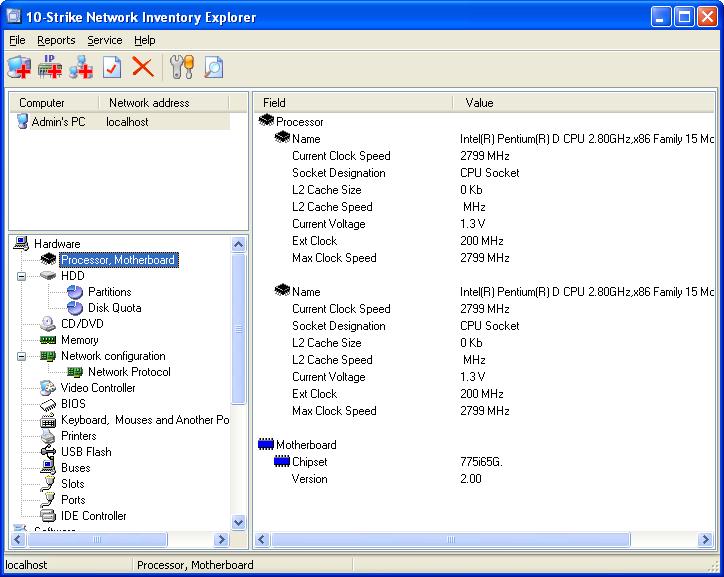Click the Partitions pie icon

point(75,292)
